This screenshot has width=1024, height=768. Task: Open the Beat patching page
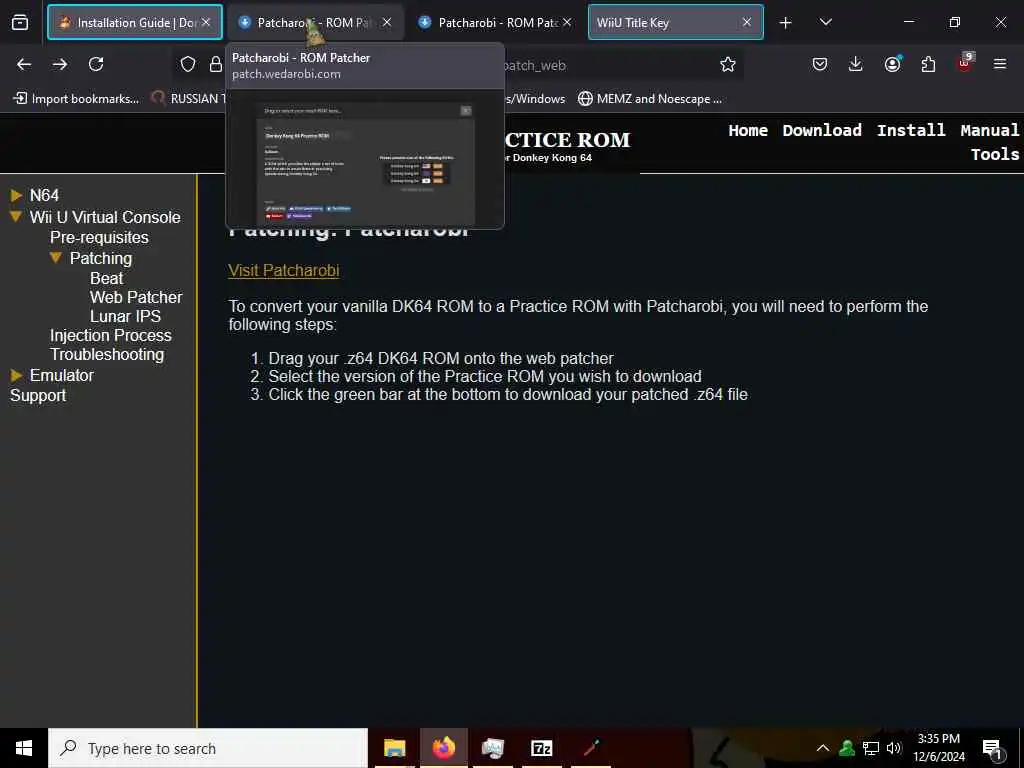[x=106, y=278]
